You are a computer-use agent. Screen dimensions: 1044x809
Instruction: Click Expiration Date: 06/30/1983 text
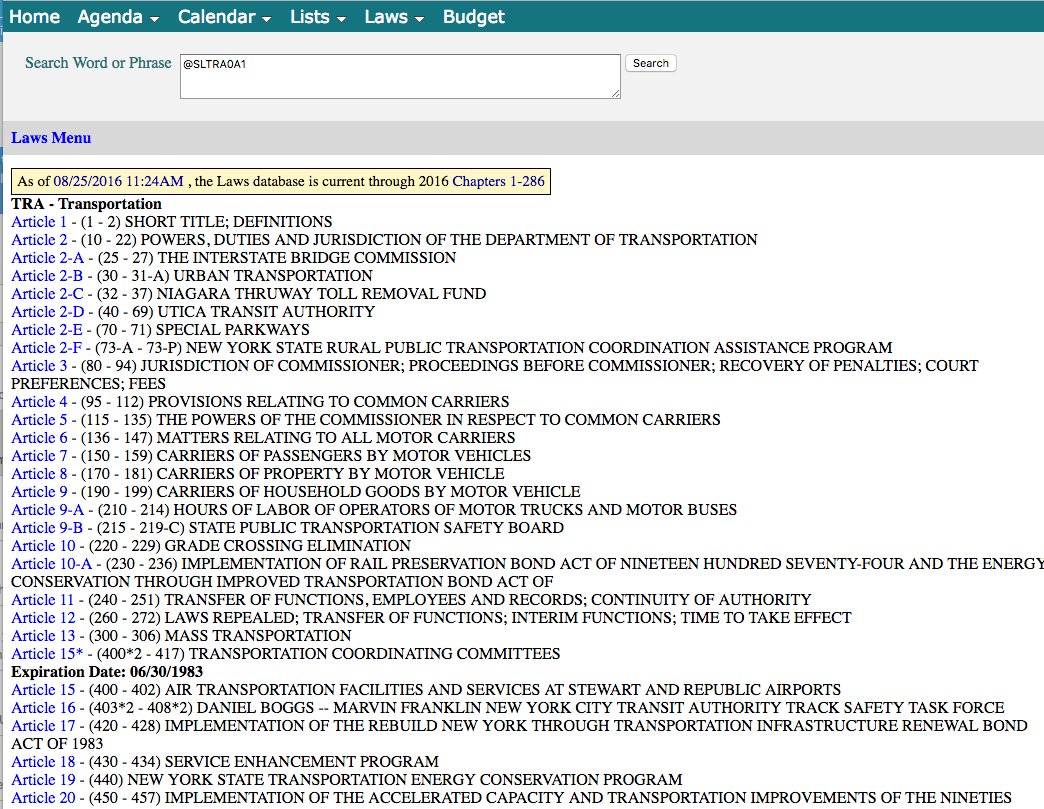tap(107, 671)
